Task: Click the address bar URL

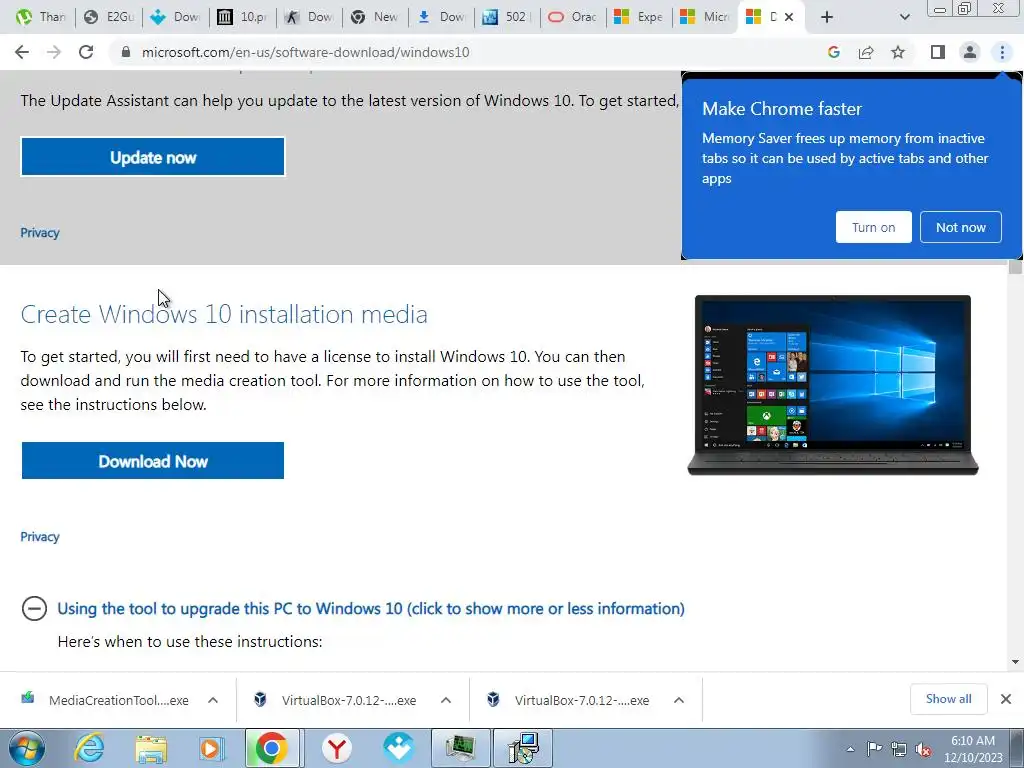Action: point(305,52)
